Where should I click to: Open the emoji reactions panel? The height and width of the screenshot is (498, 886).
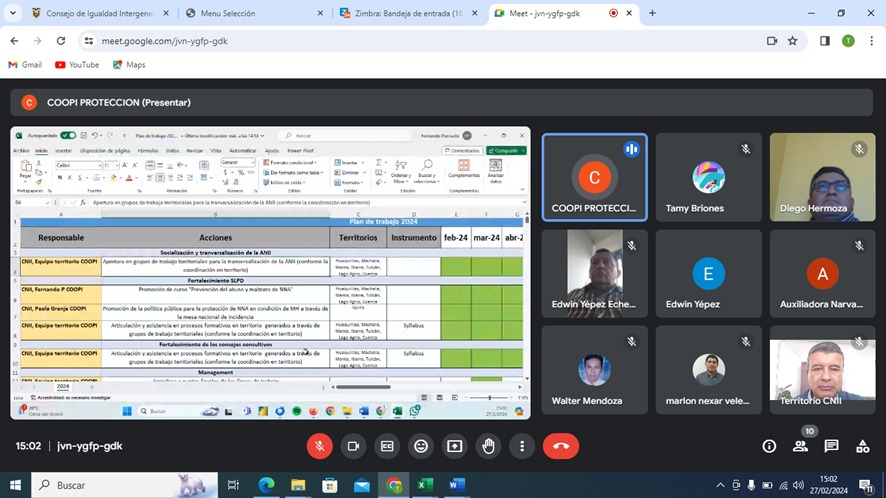pyautogui.click(x=421, y=446)
